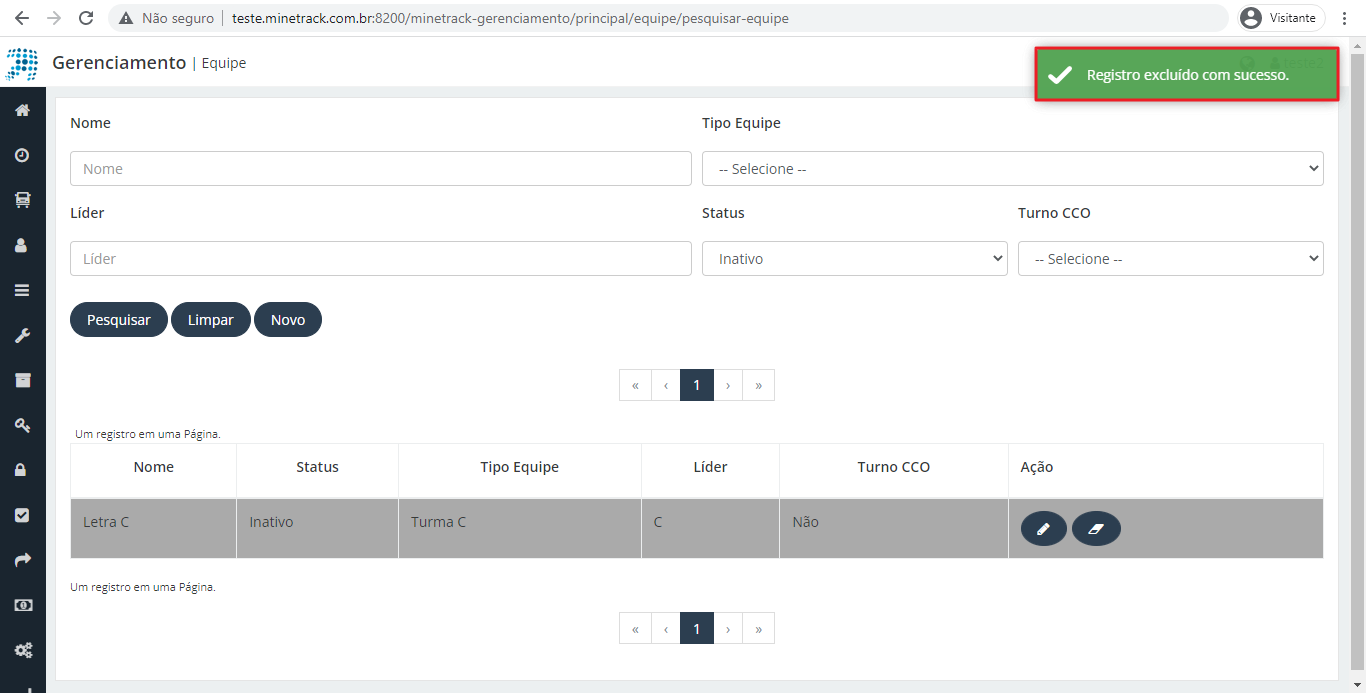Go to last page in pagination above table
This screenshot has height=693, width=1366.
[x=759, y=385]
